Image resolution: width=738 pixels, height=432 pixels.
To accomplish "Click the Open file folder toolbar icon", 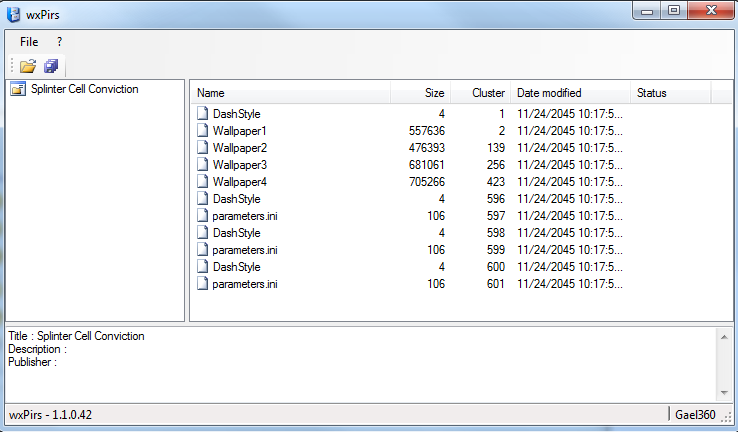I will pyautogui.click(x=28, y=66).
